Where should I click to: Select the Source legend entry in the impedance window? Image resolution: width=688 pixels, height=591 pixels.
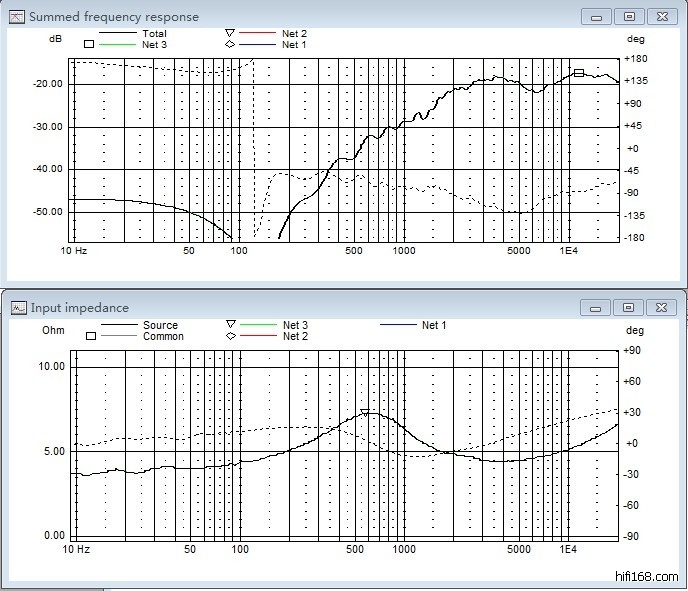coord(160,325)
